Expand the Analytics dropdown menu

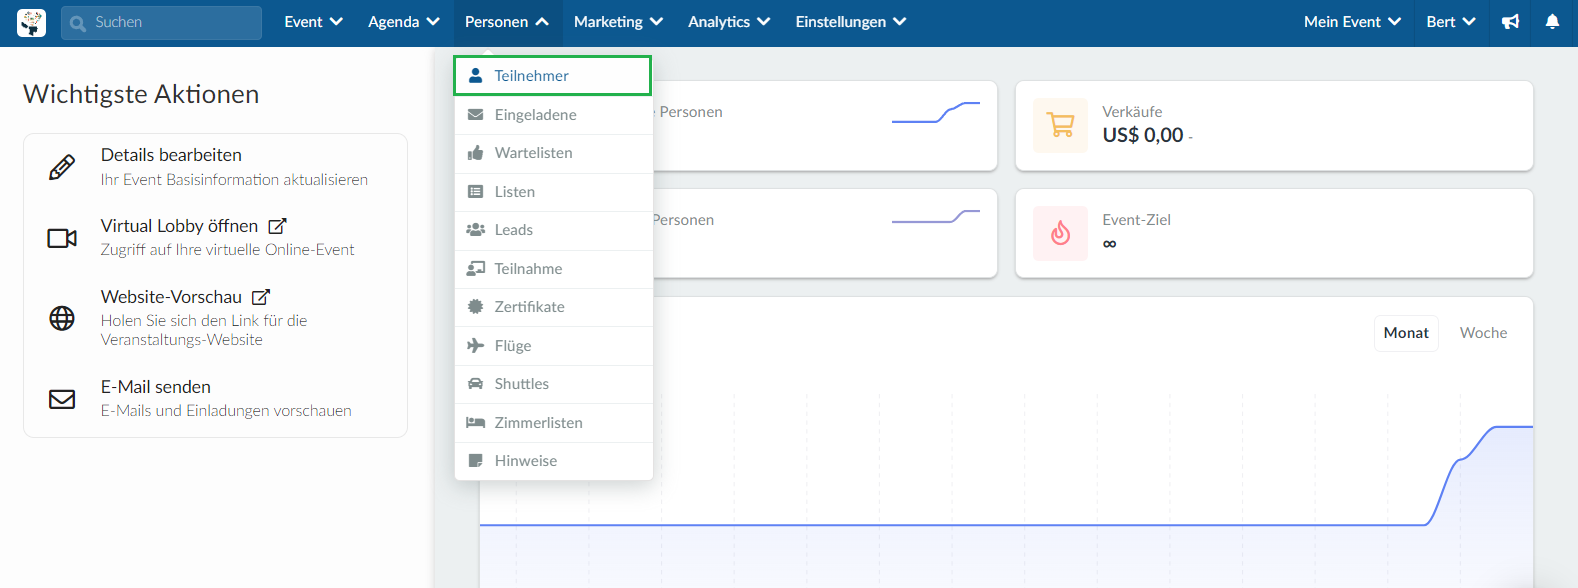tap(729, 22)
